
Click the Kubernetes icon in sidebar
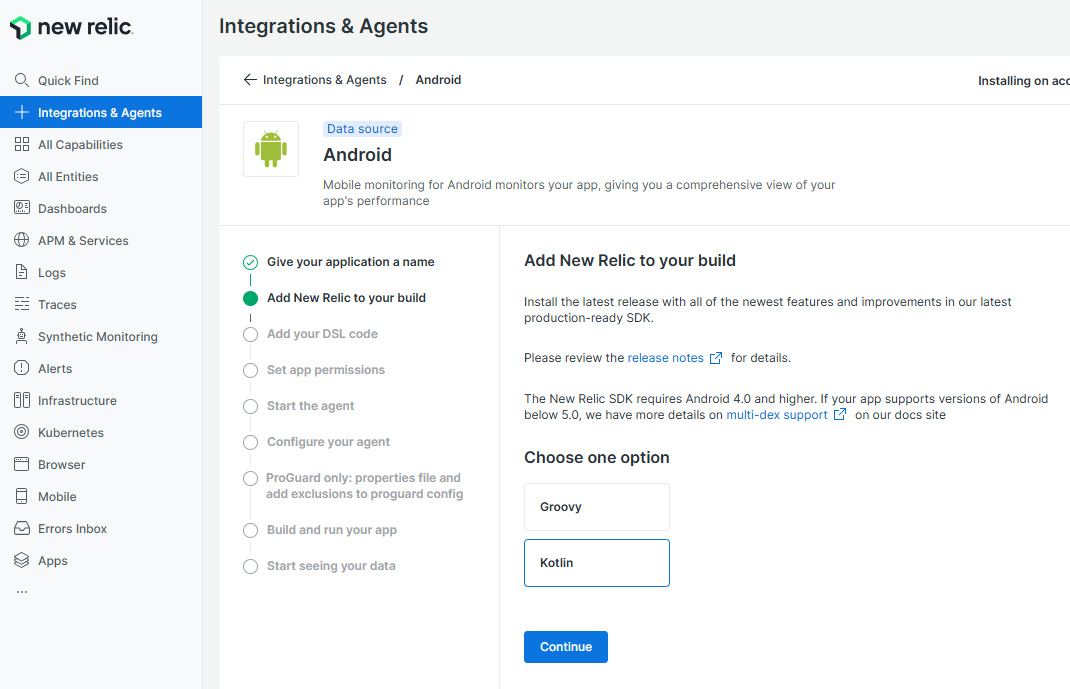(22, 433)
